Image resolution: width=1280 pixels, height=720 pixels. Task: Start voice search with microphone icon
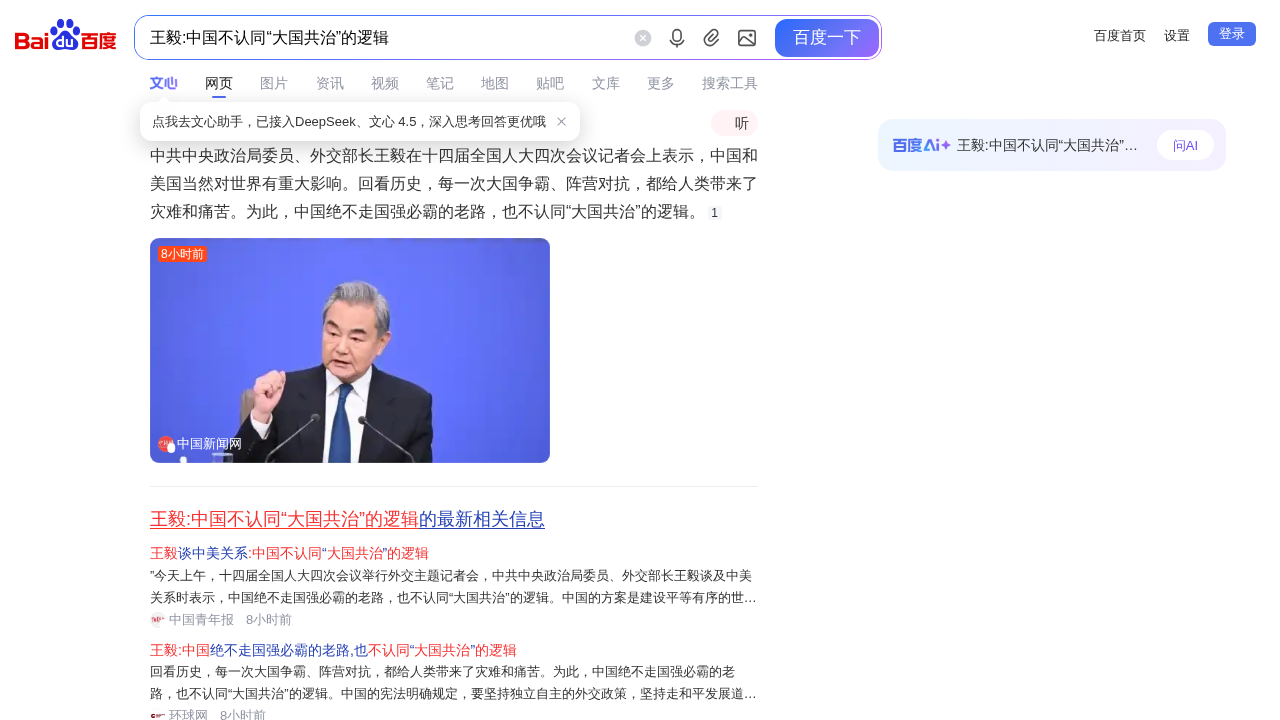click(677, 38)
